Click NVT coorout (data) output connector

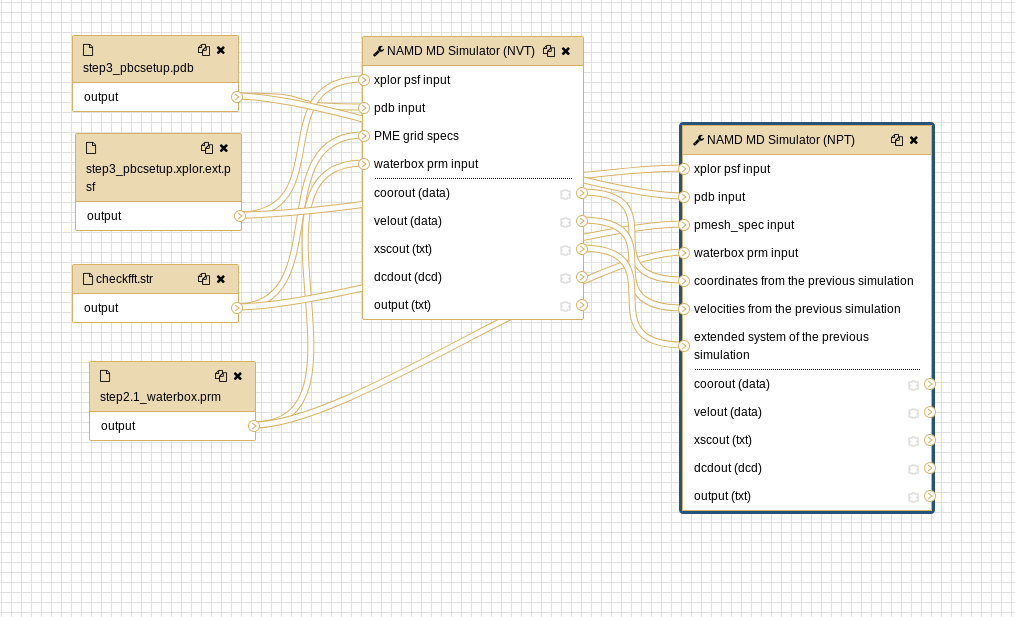582,193
